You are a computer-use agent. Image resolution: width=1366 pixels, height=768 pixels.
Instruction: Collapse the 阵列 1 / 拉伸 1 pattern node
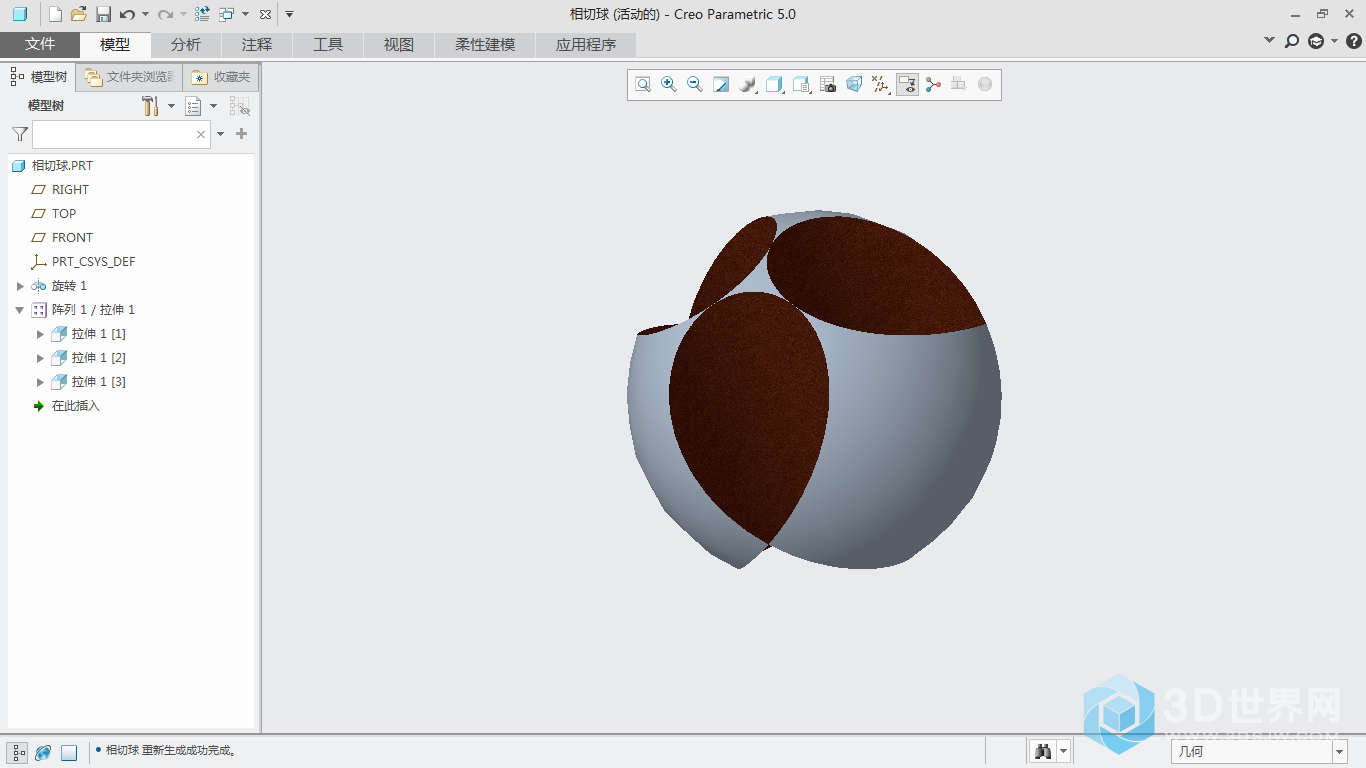point(20,310)
